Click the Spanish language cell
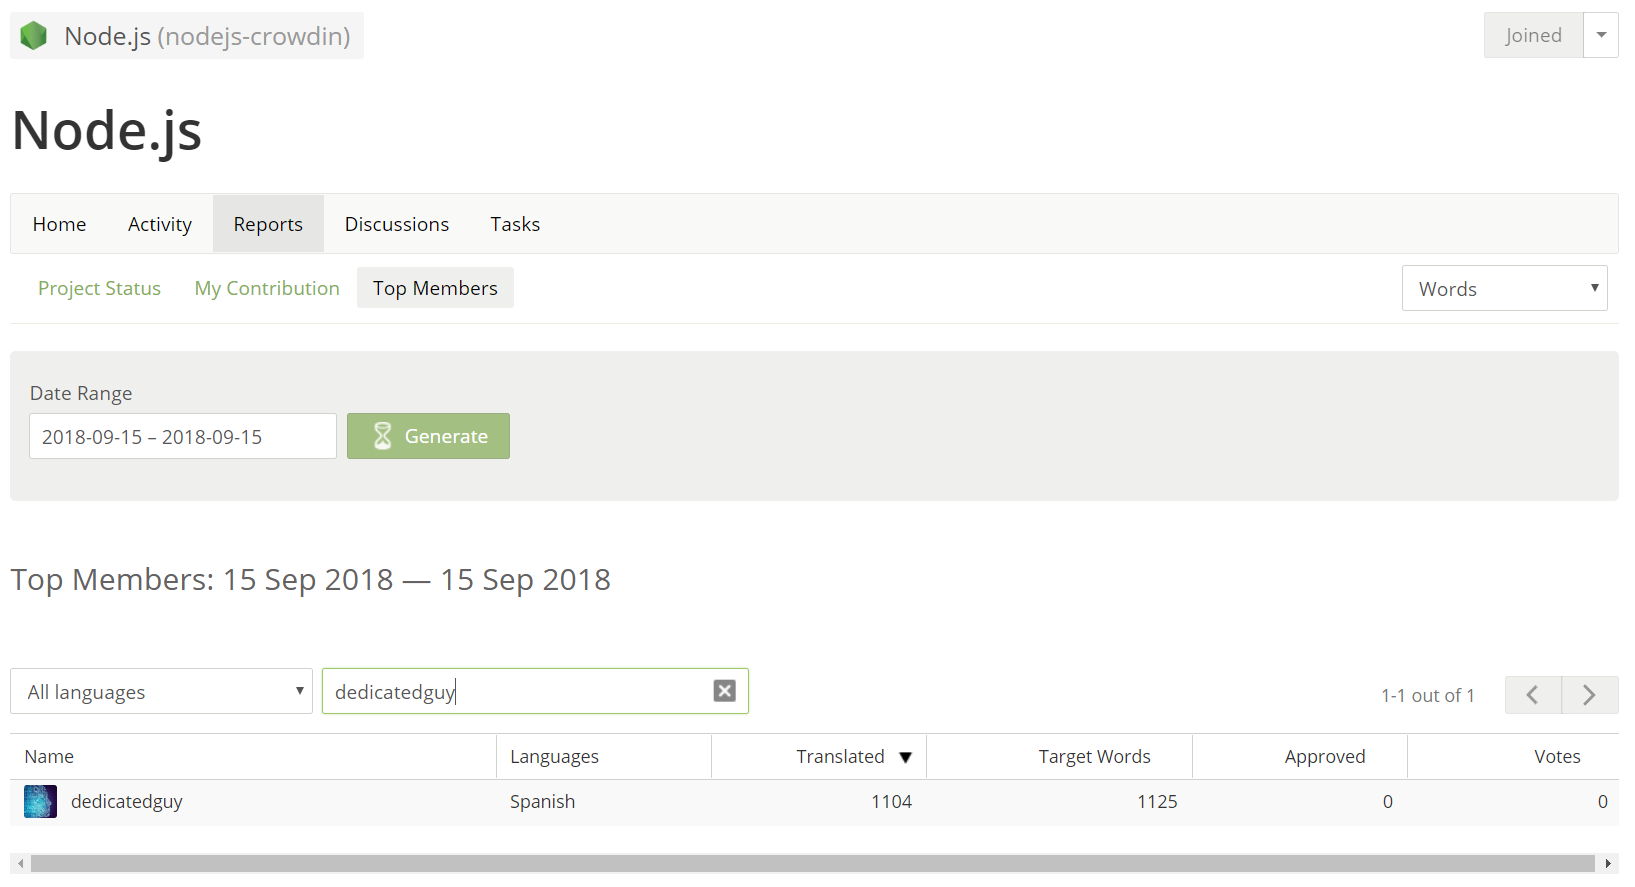The height and width of the screenshot is (887, 1635). pyautogui.click(x=542, y=802)
